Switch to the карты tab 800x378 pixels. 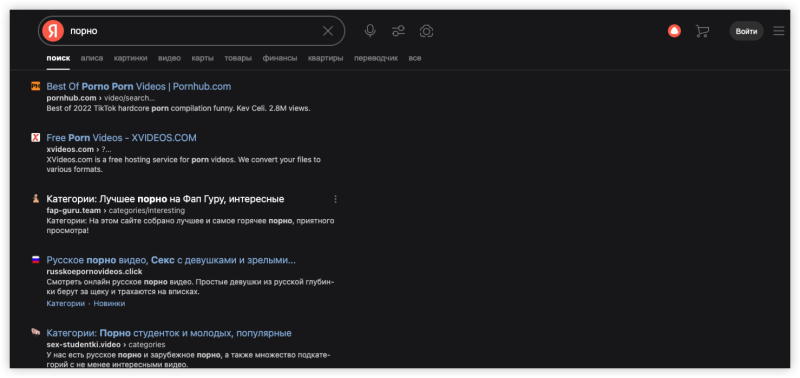point(203,58)
